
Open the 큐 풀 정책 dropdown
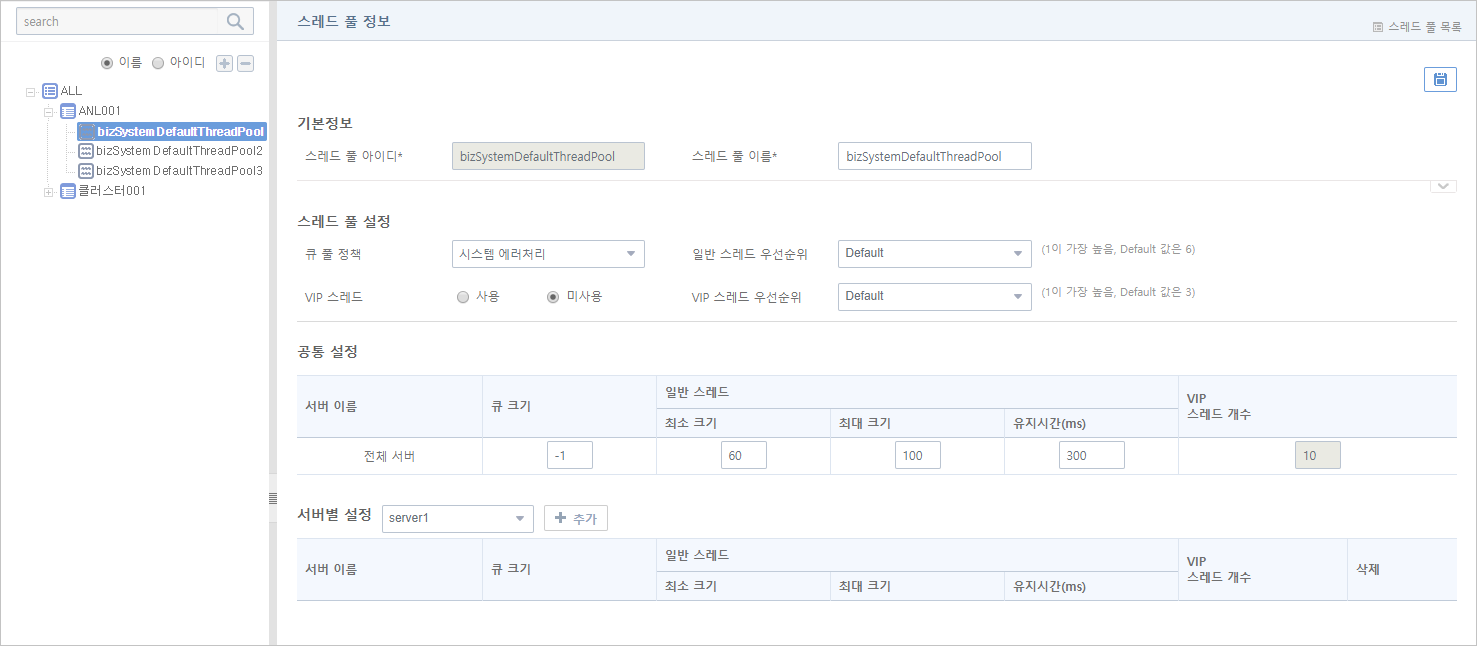pyautogui.click(x=548, y=254)
